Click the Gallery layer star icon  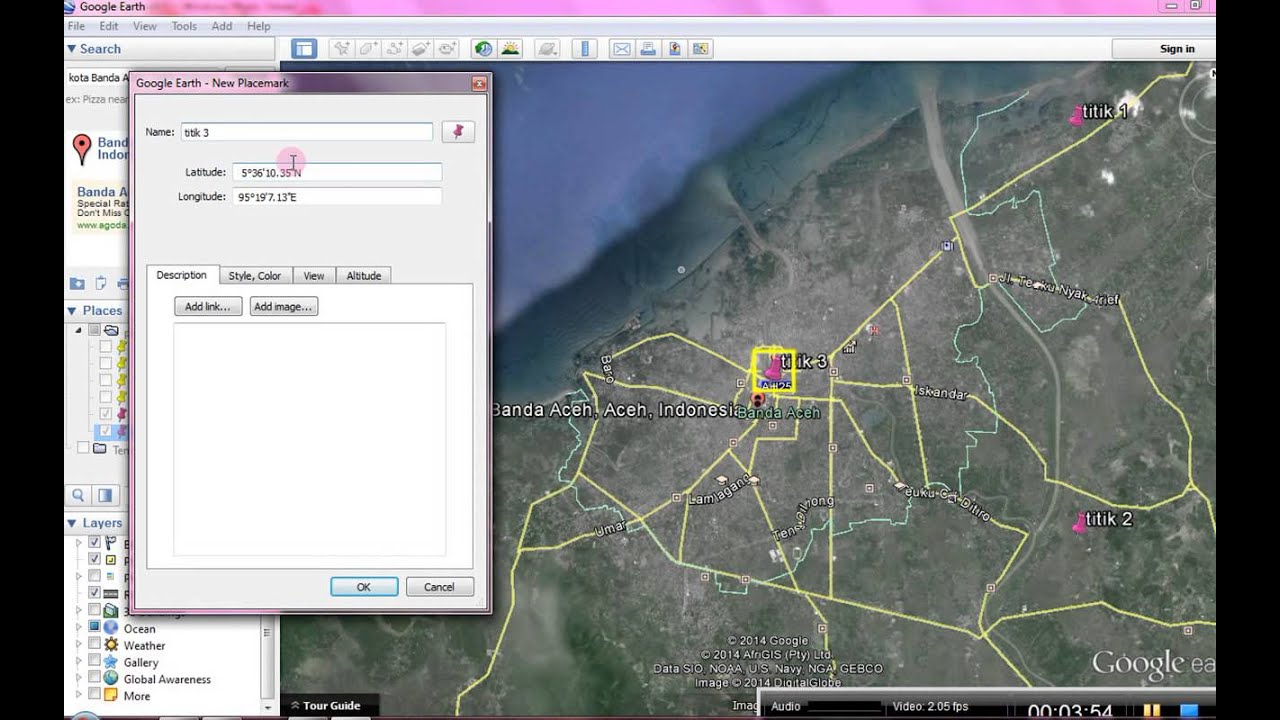click(110, 662)
